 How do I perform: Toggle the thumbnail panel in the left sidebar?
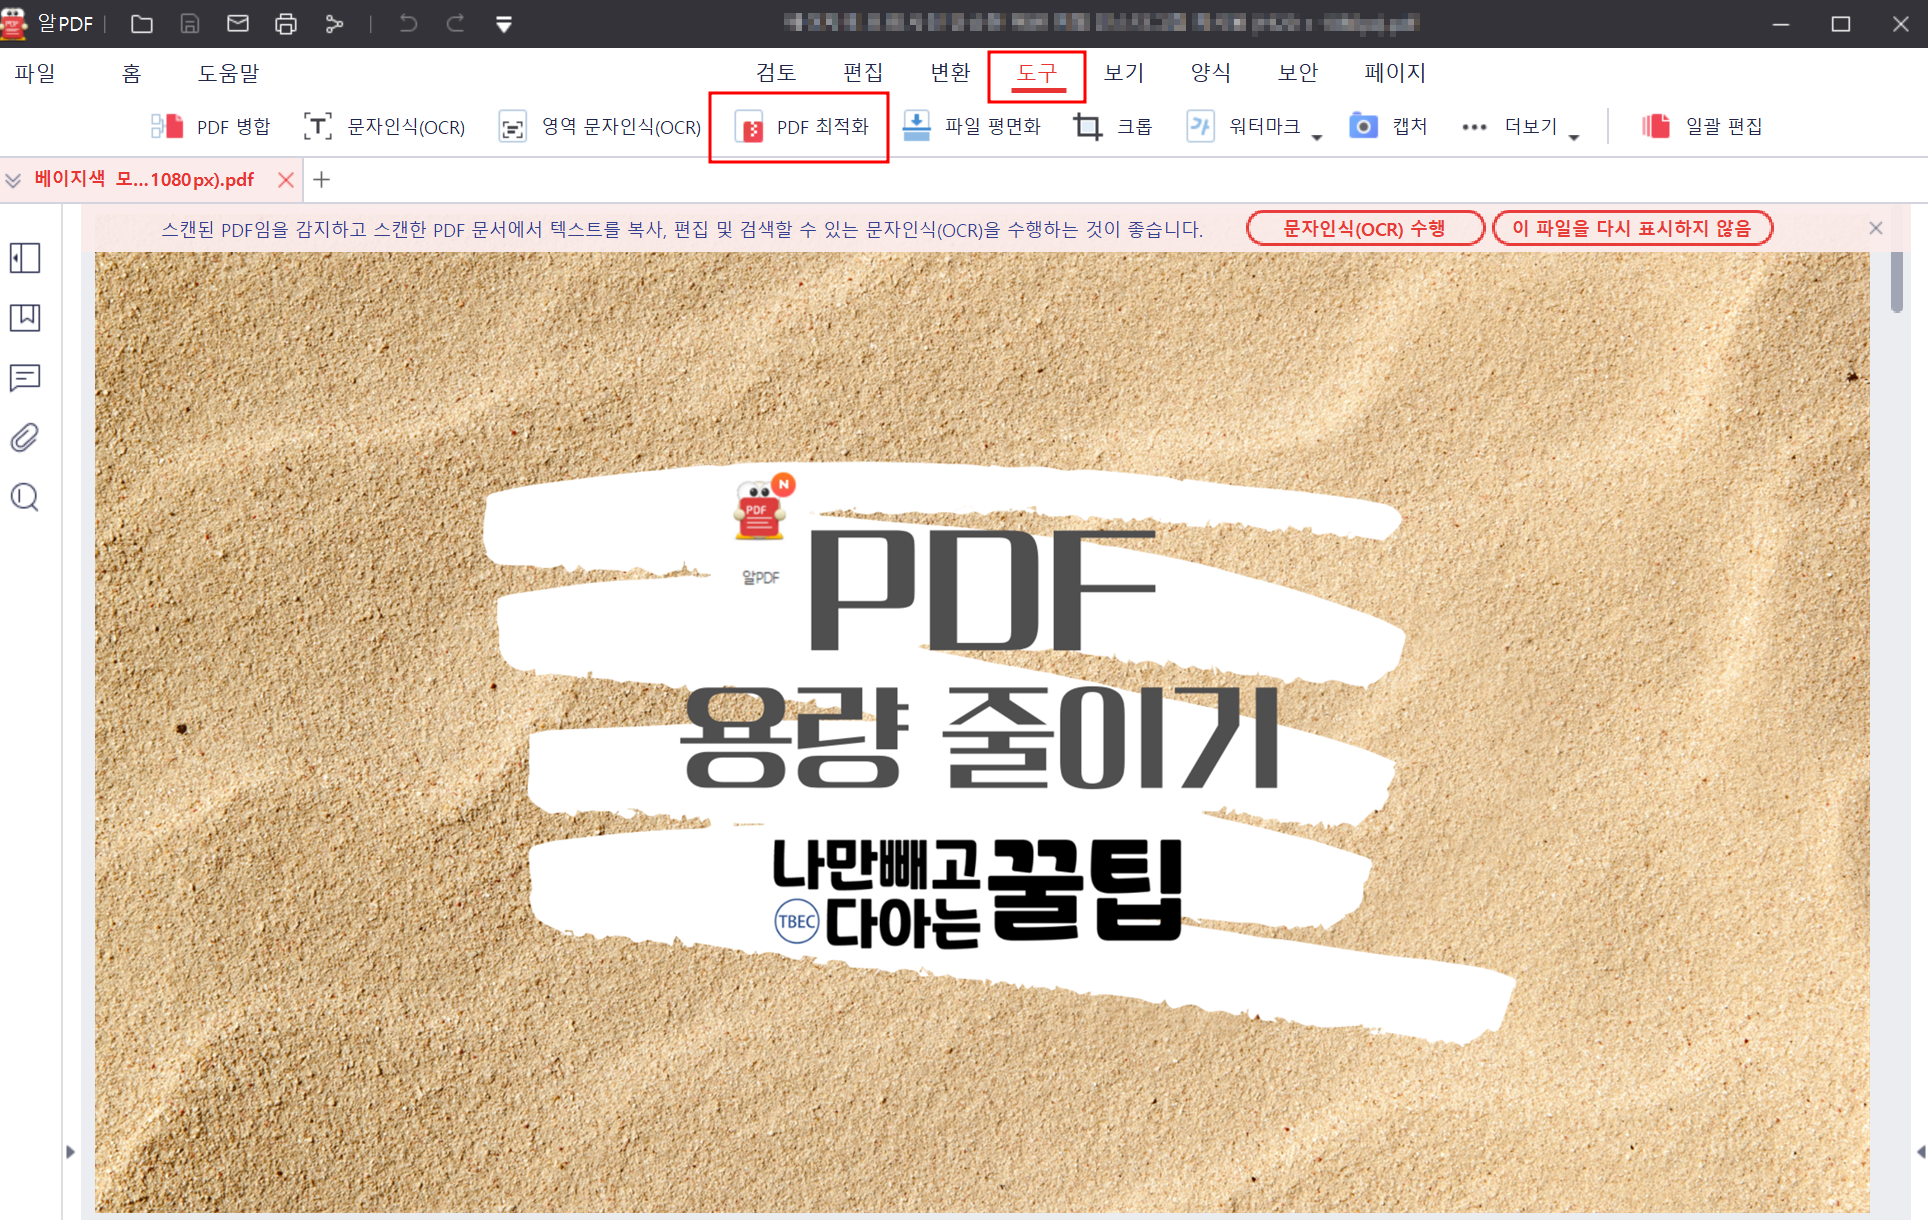click(x=25, y=259)
